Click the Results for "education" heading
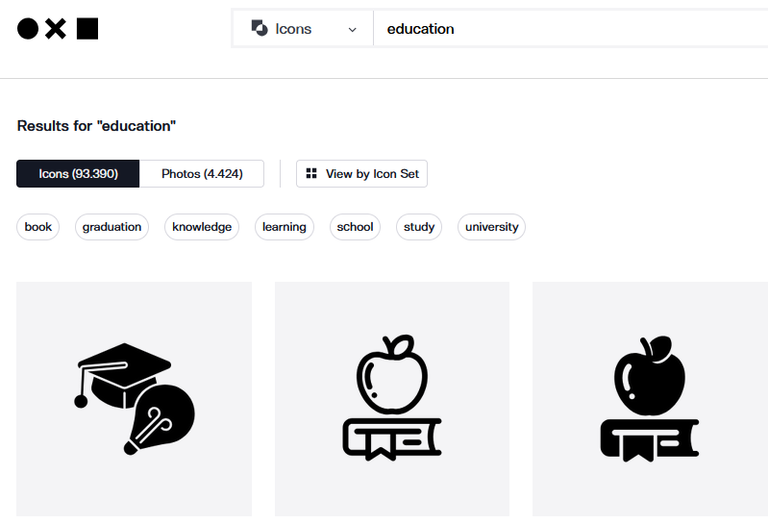 [97, 126]
